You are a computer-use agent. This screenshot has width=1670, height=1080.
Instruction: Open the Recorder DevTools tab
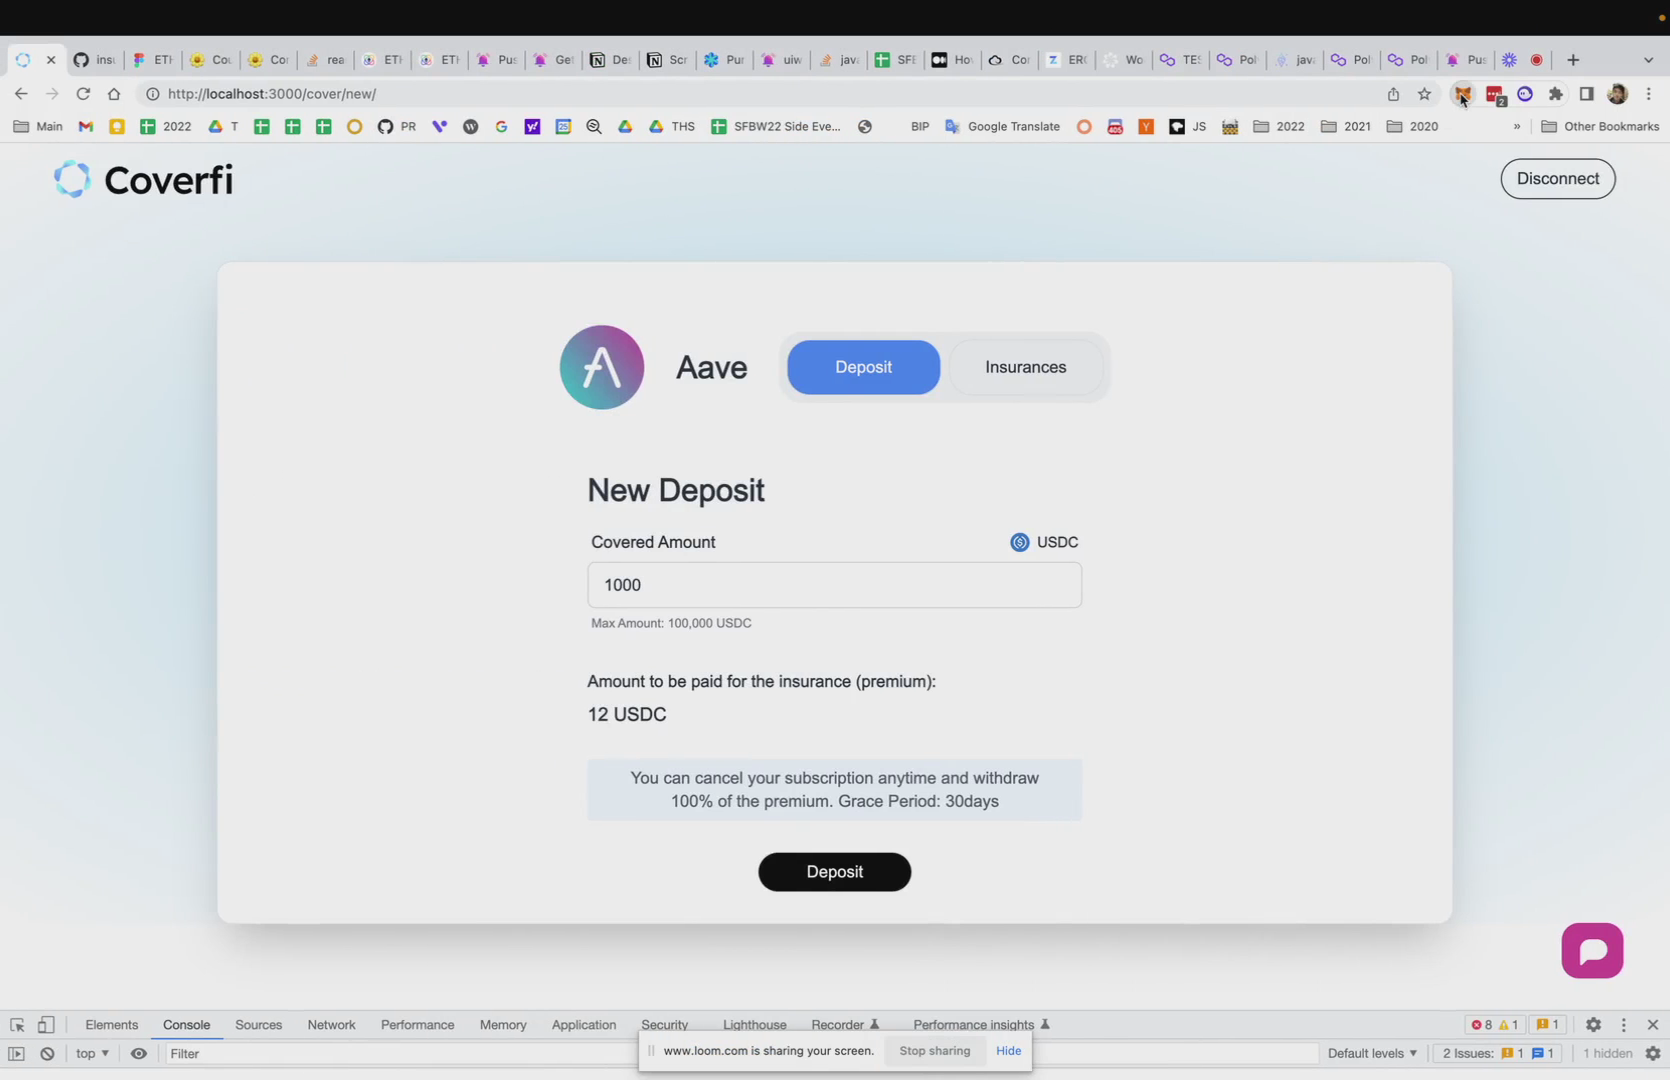845,1024
